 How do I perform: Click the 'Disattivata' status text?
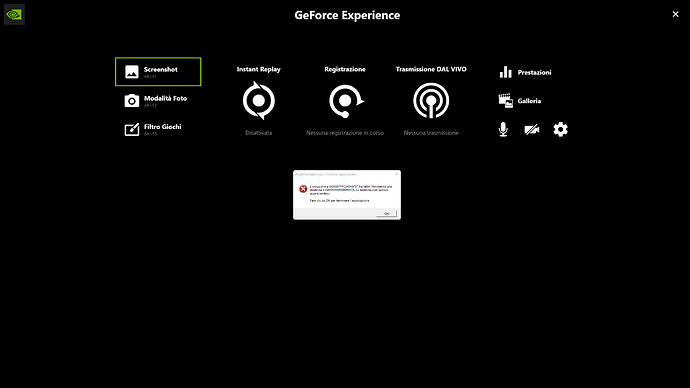pos(259,133)
